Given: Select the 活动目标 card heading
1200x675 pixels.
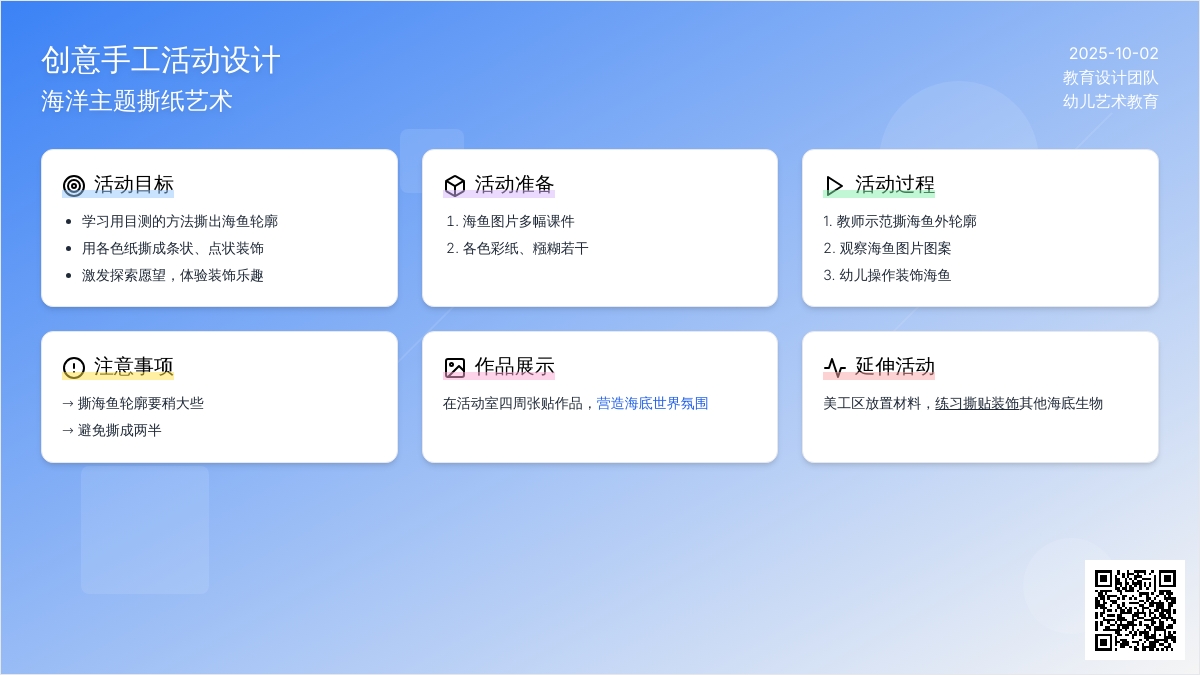Looking at the screenshot, I should [x=134, y=184].
